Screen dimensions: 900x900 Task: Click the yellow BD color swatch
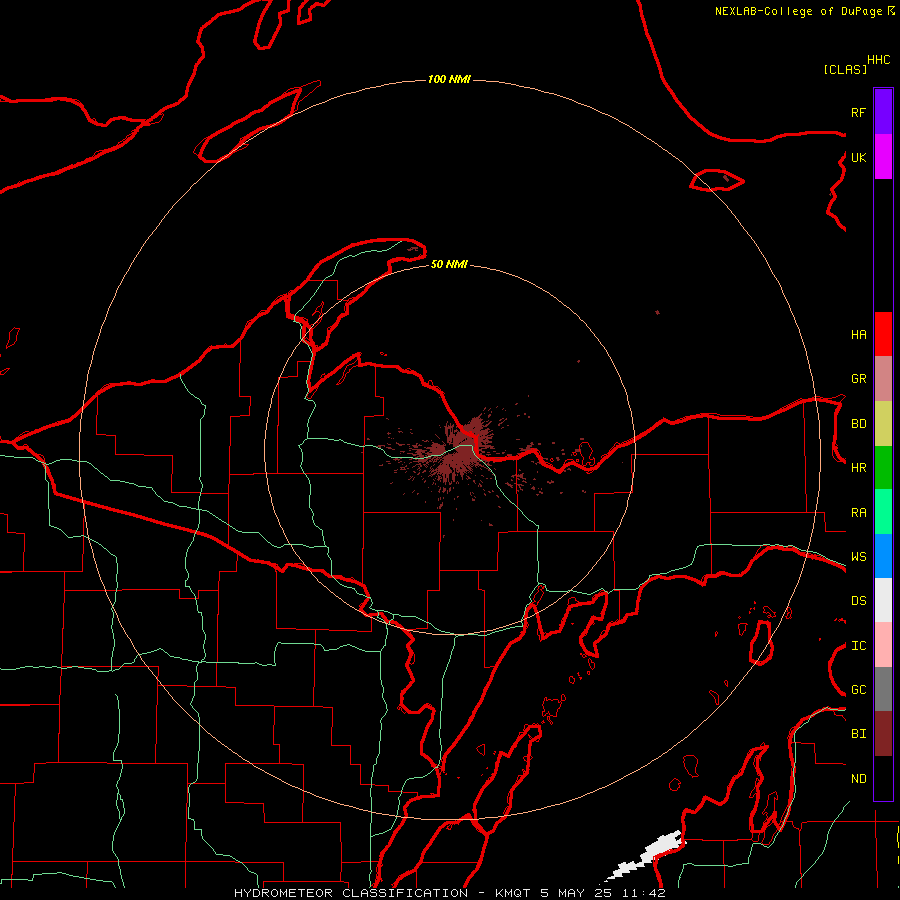coord(883,424)
